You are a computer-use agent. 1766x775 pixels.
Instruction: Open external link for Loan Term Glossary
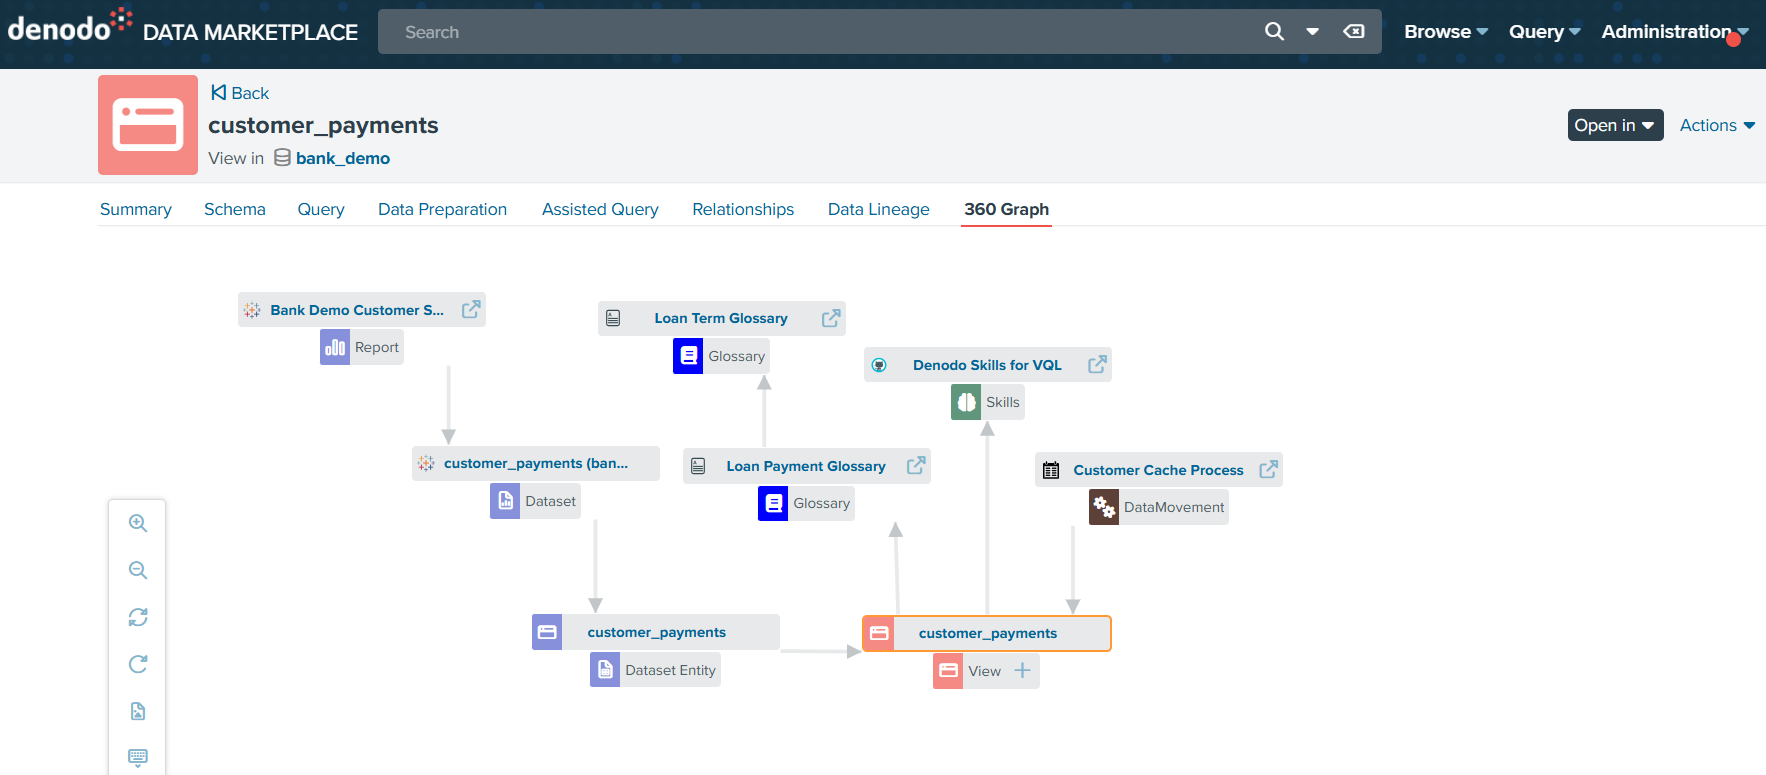tap(831, 318)
